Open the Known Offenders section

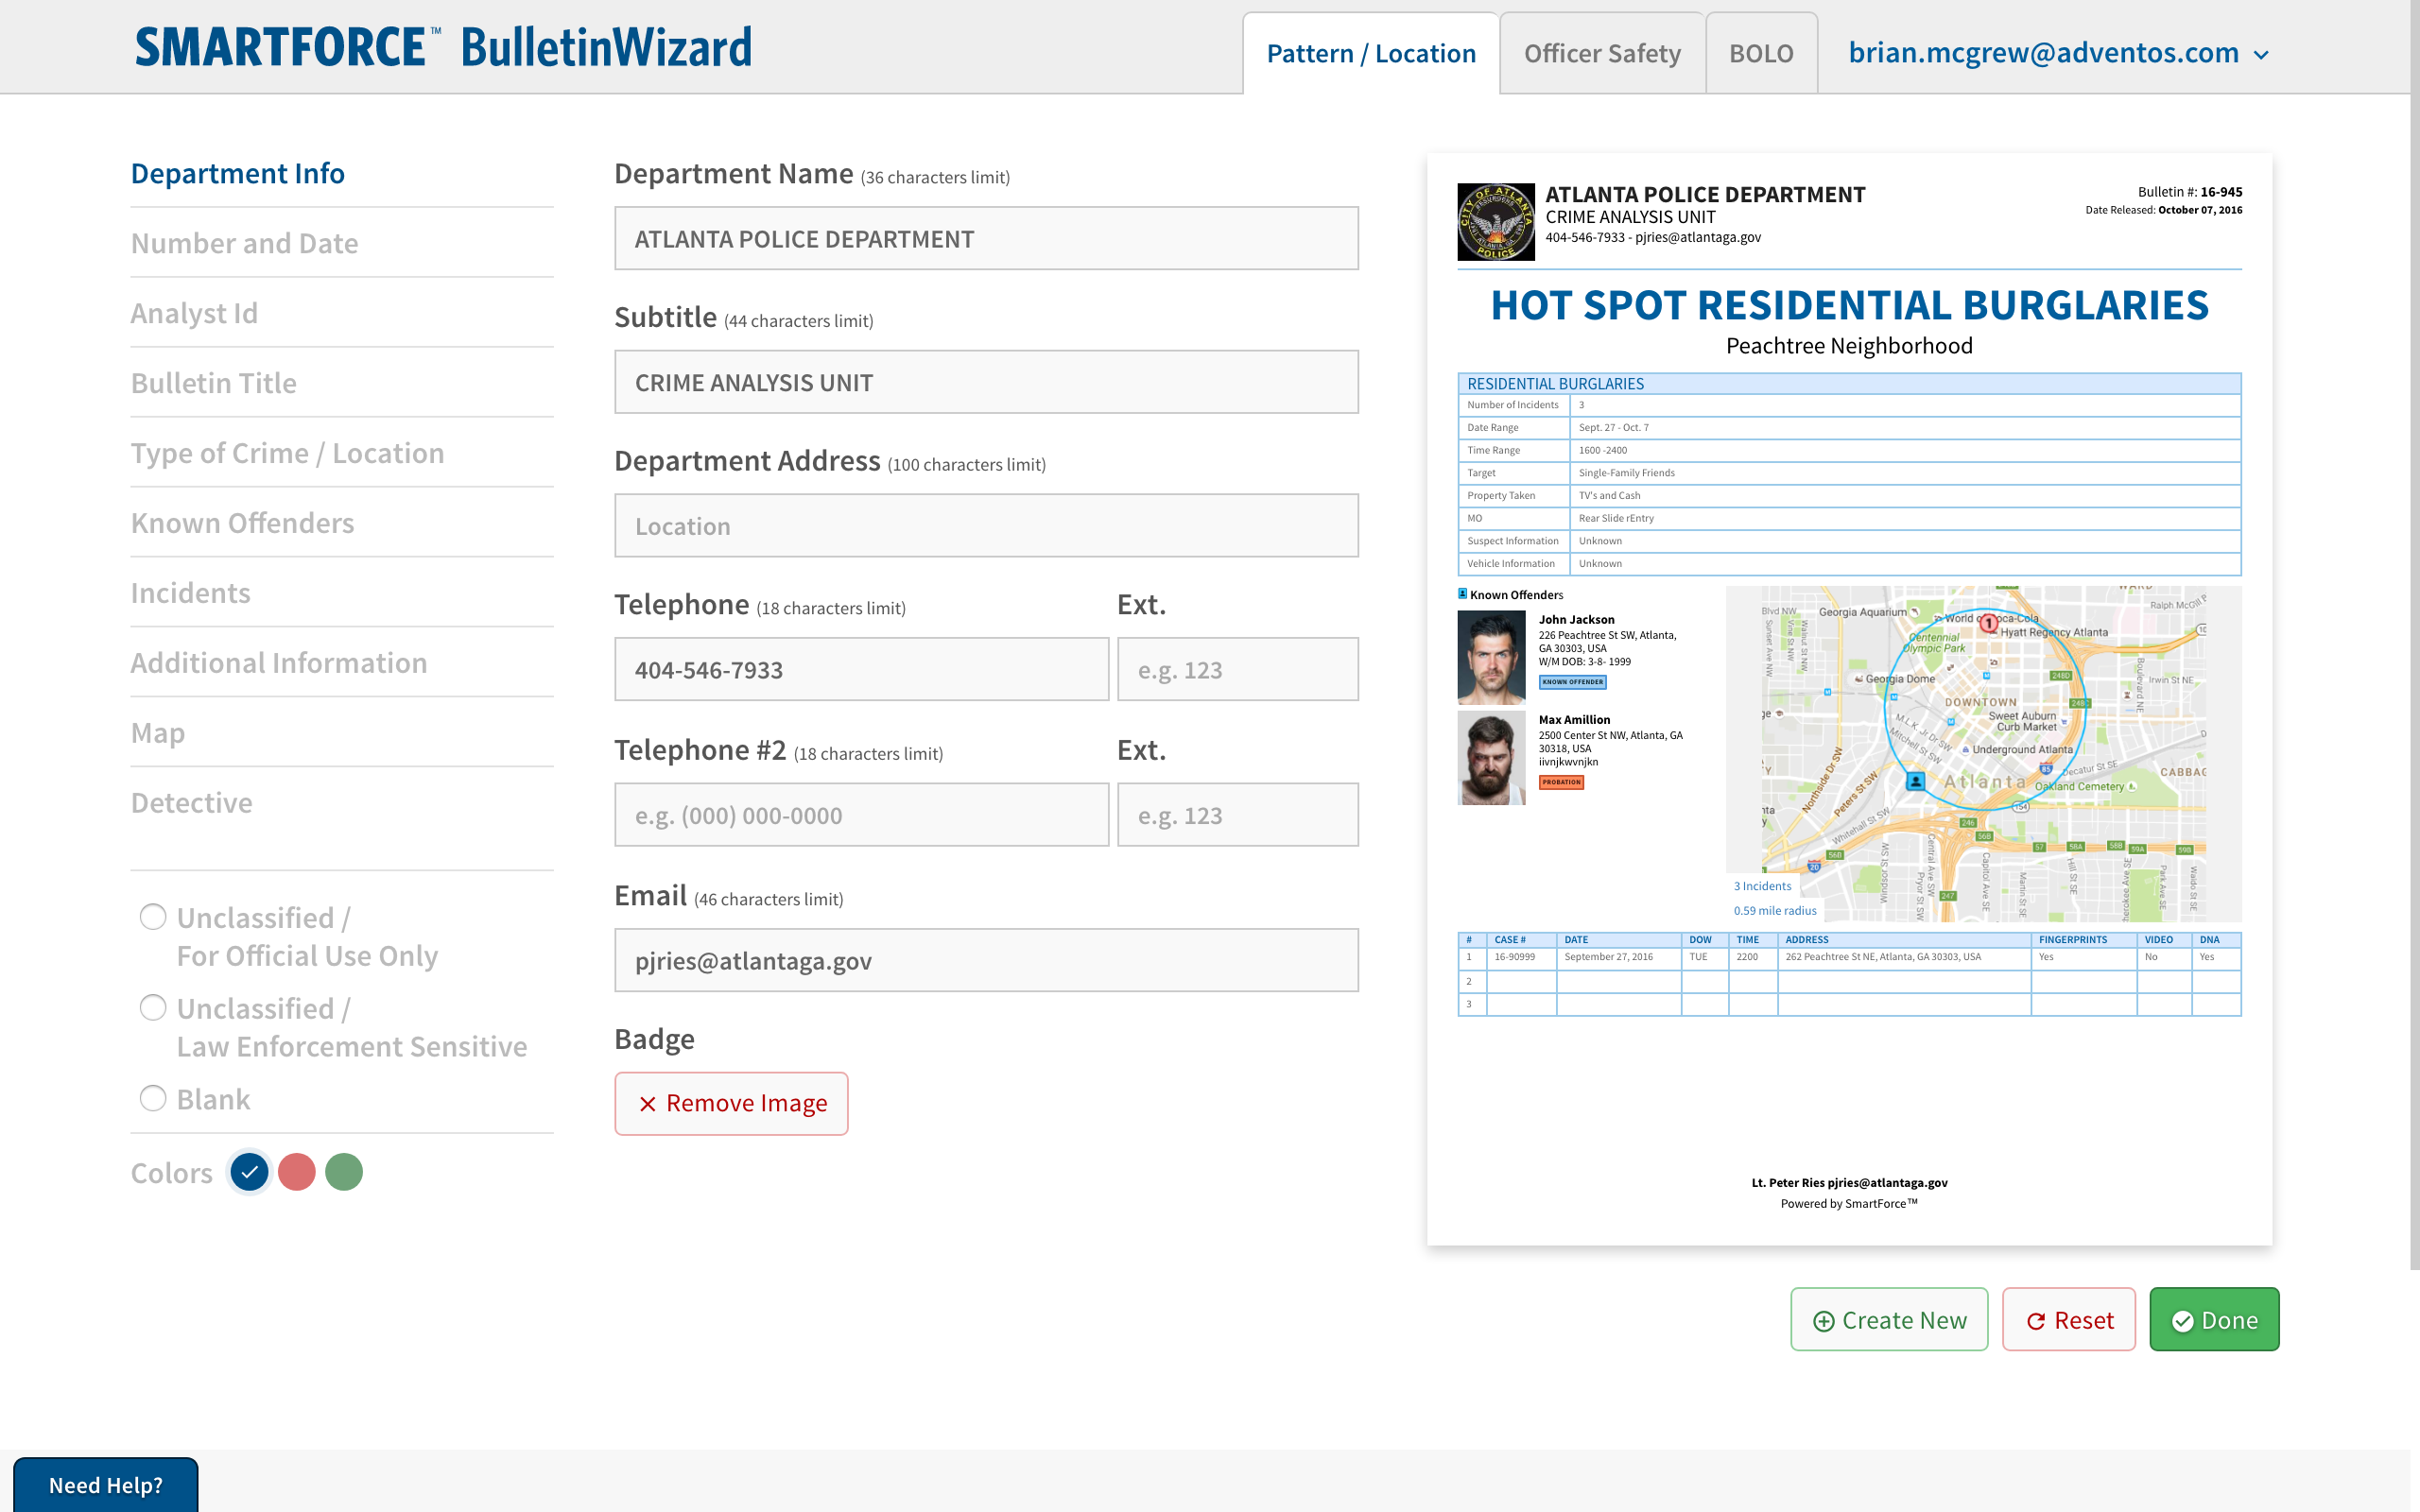coord(242,523)
